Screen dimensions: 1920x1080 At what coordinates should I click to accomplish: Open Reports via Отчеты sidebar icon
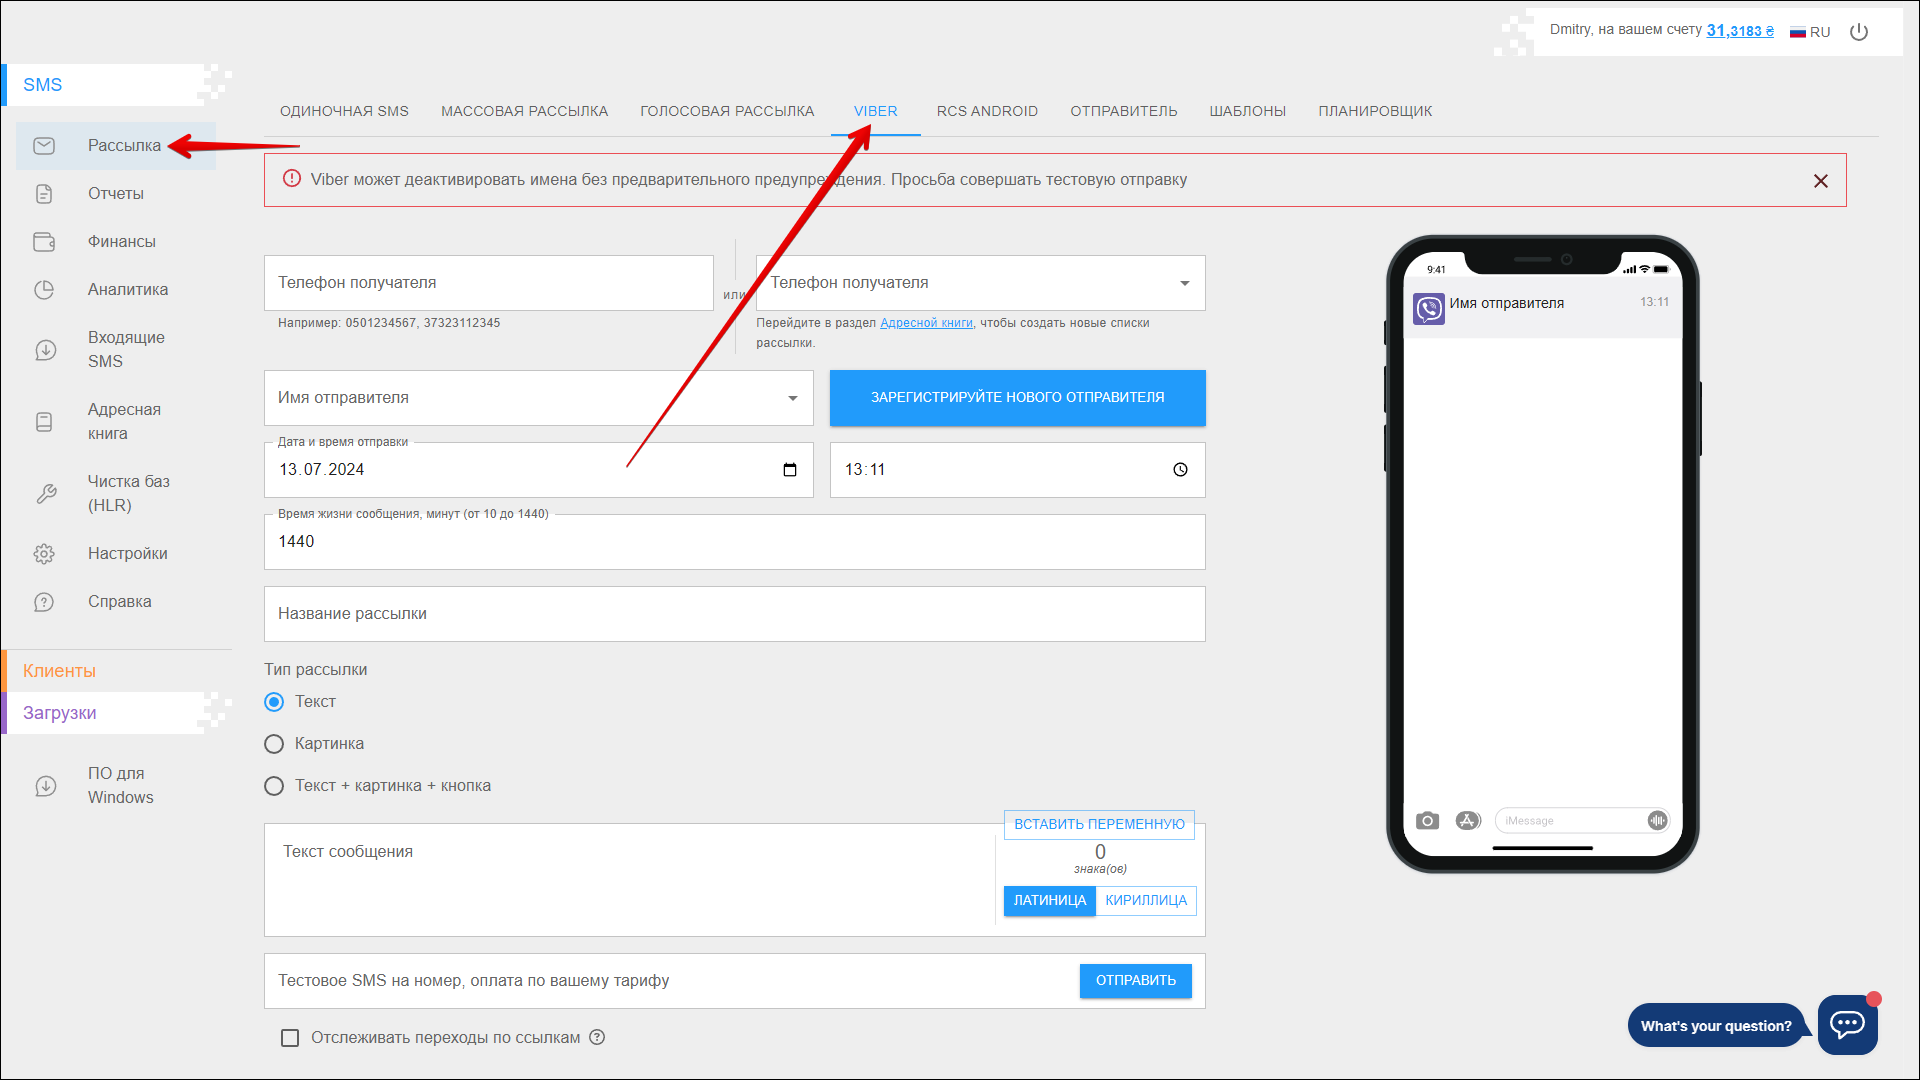[44, 194]
